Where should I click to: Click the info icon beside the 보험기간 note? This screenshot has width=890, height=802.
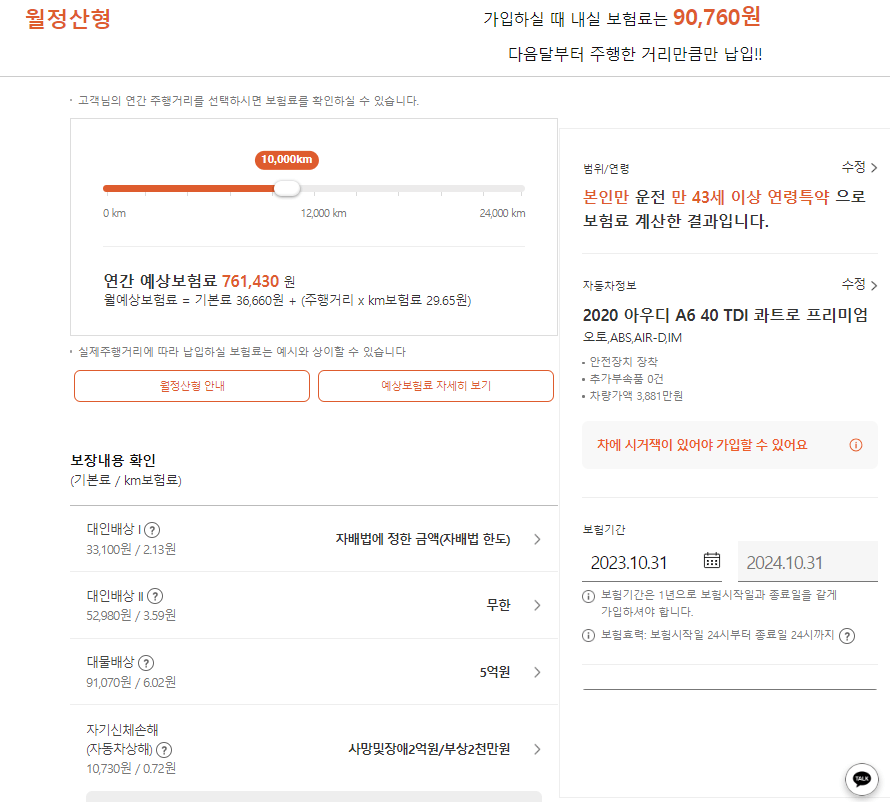(x=586, y=596)
